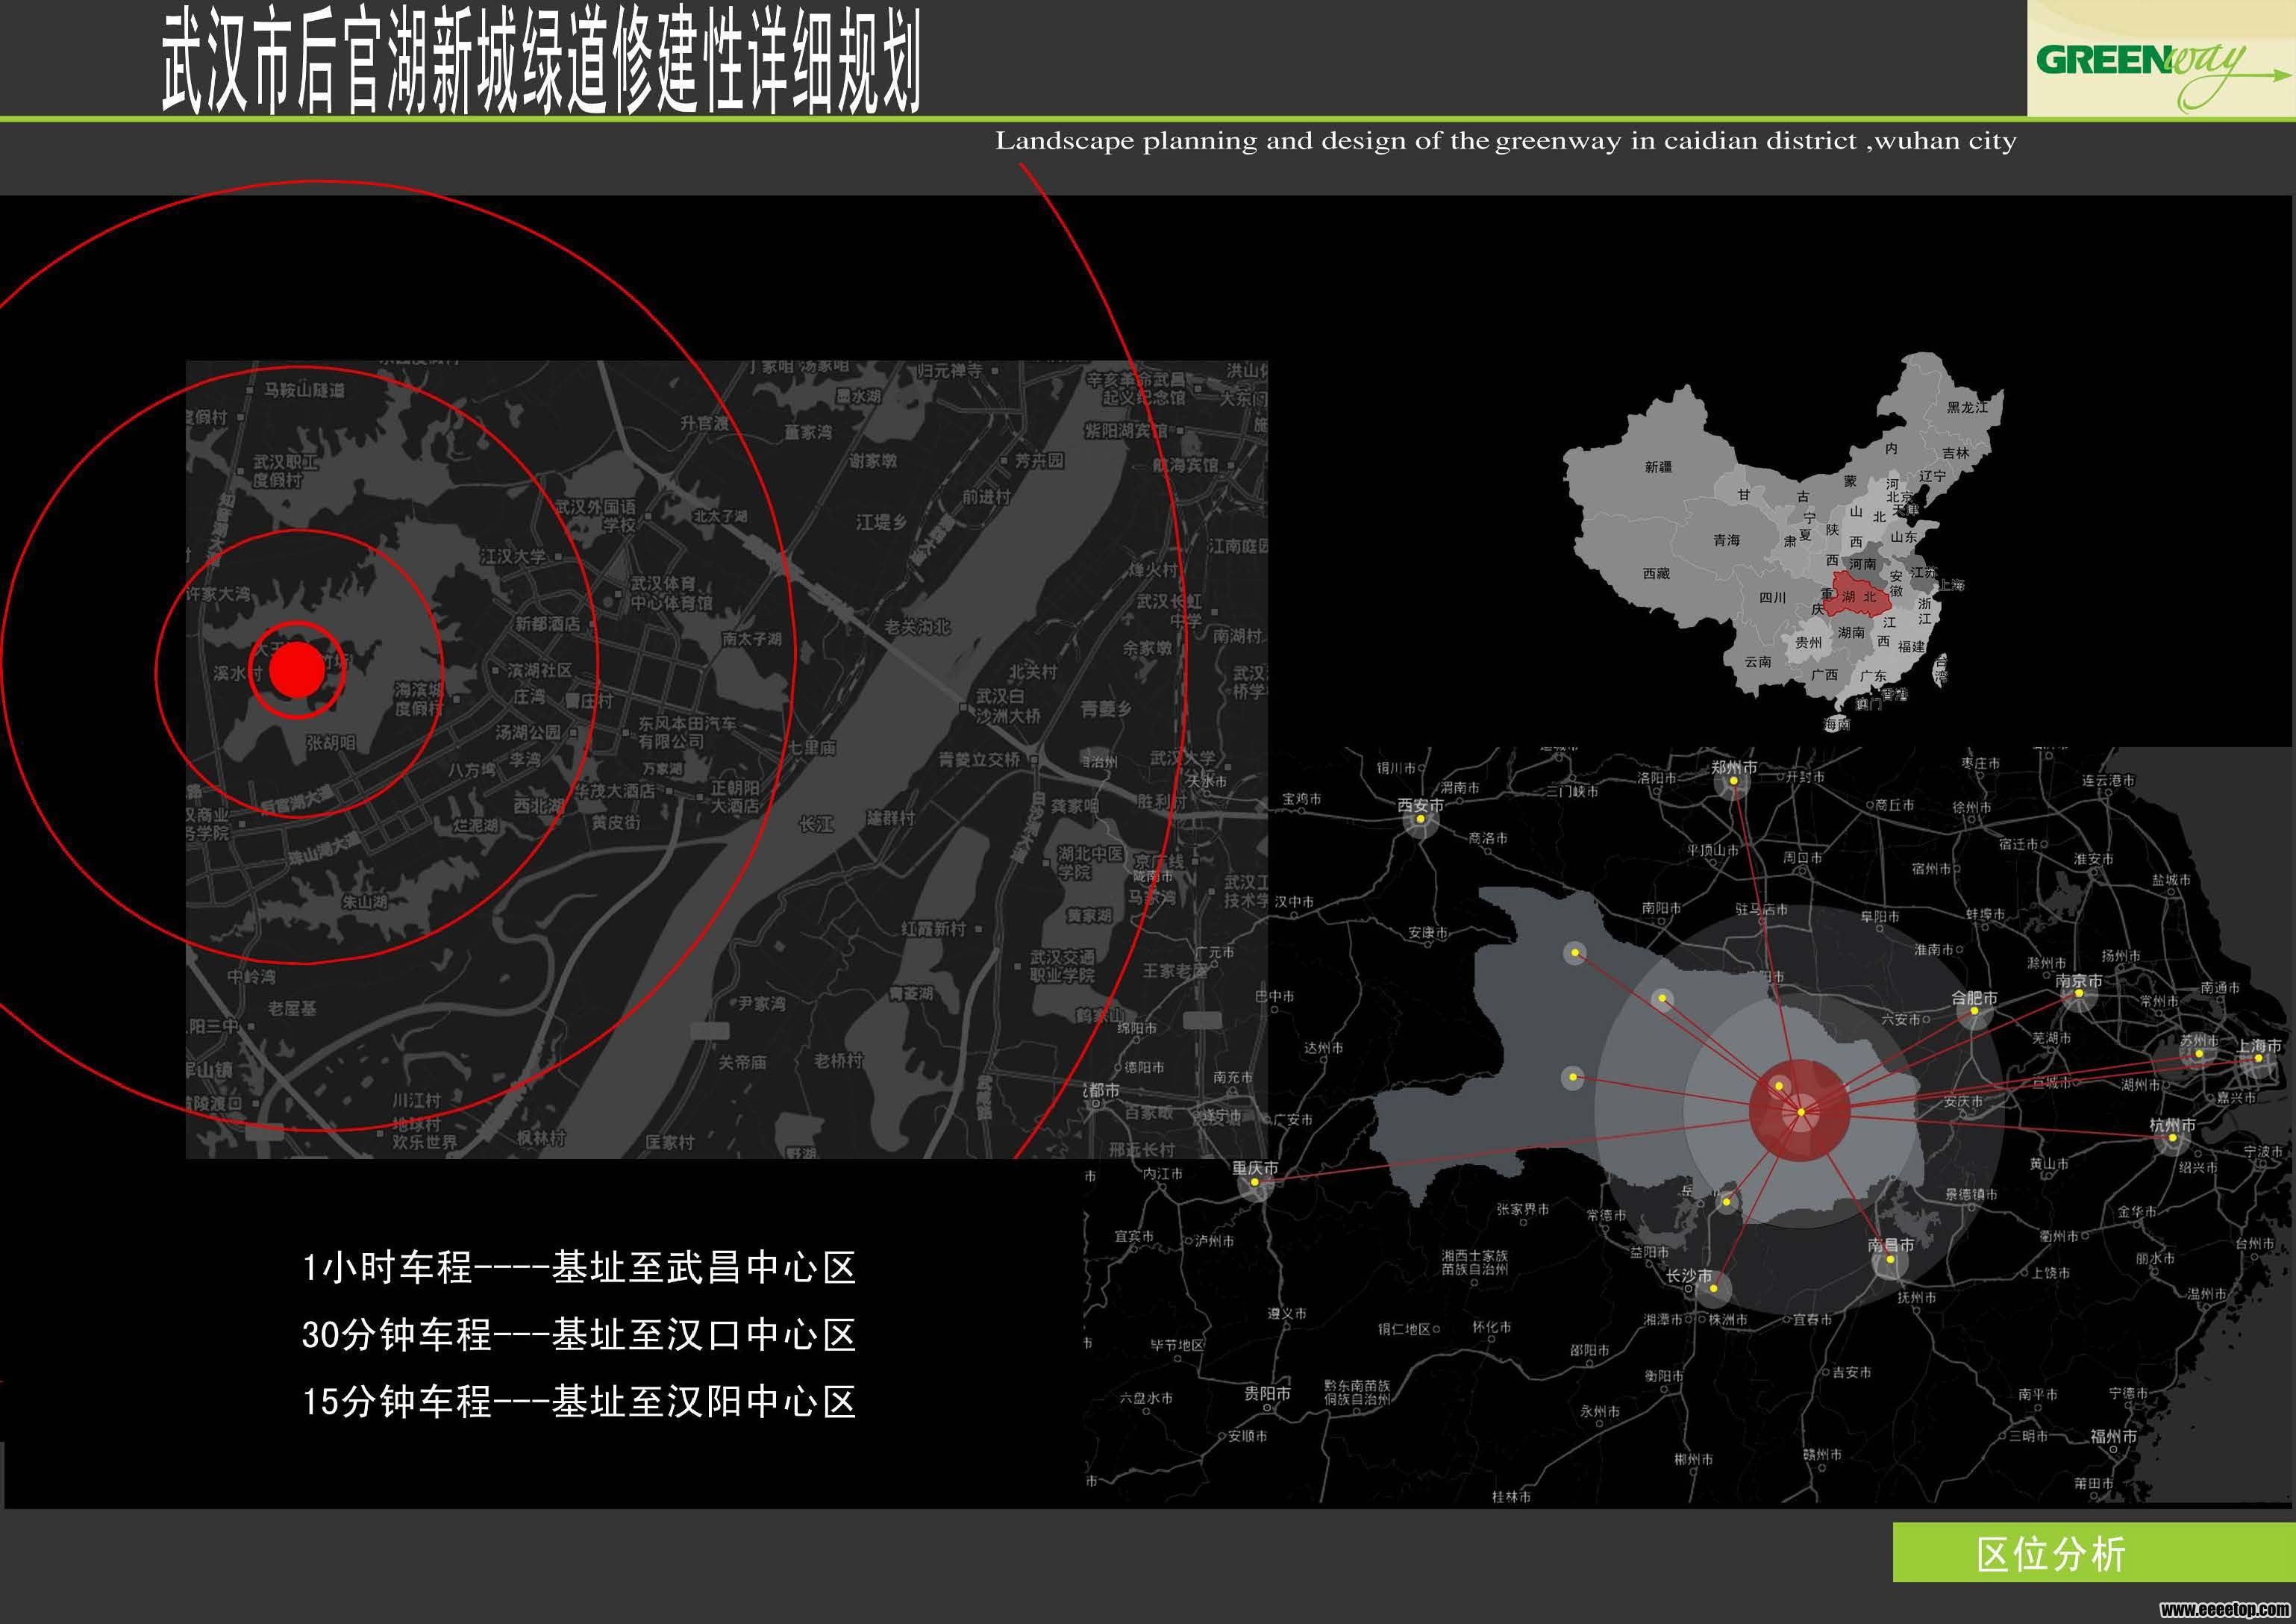Click the solid red site marker dot
Image resolution: width=2296 pixels, height=1624 pixels.
coord(297,669)
